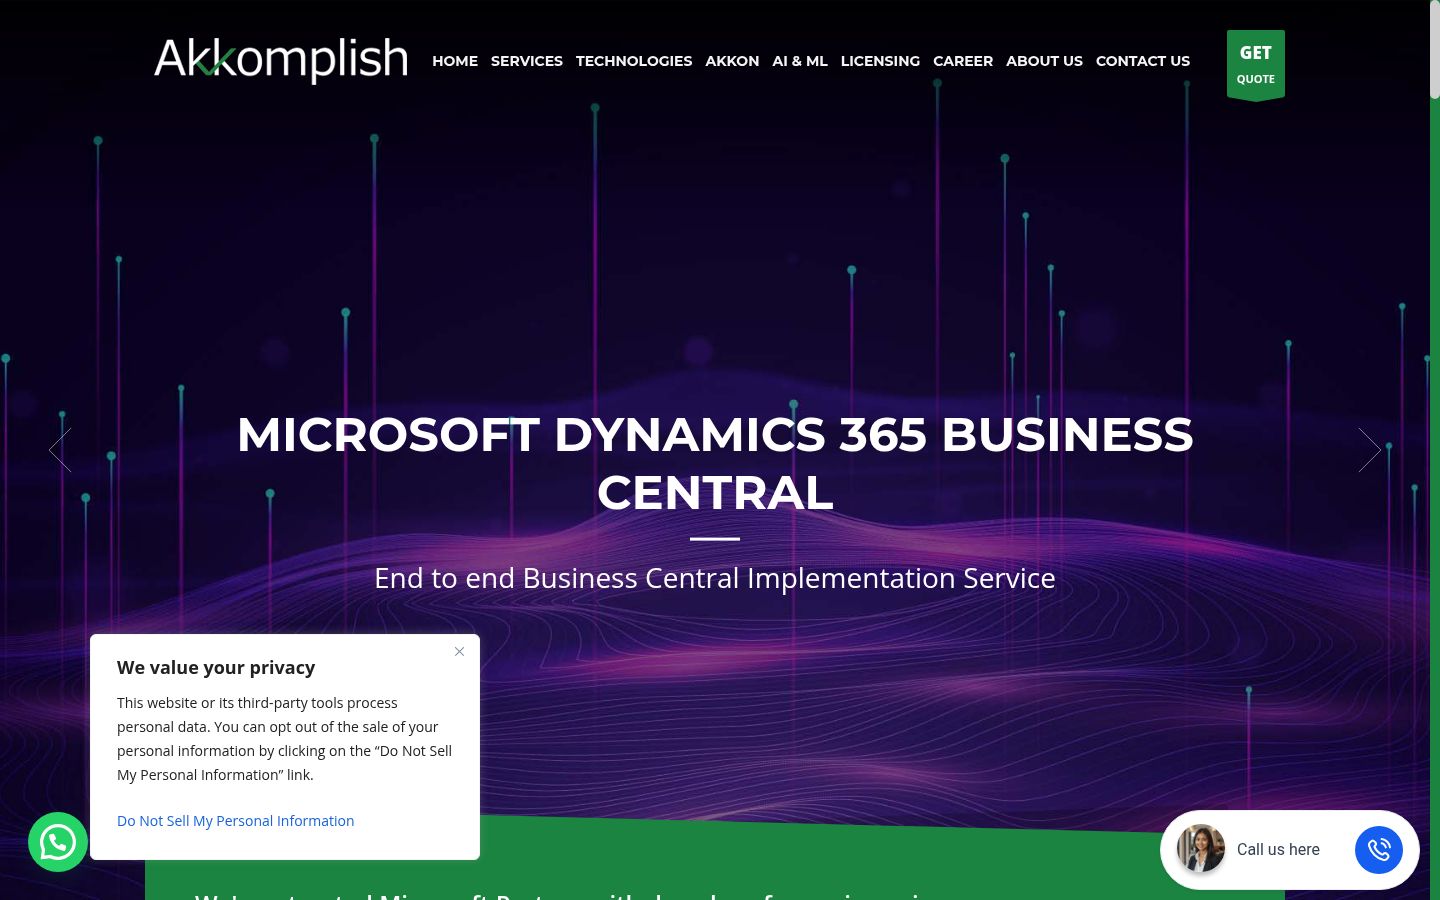
Task: Close the privacy notice popup
Action: tap(459, 651)
